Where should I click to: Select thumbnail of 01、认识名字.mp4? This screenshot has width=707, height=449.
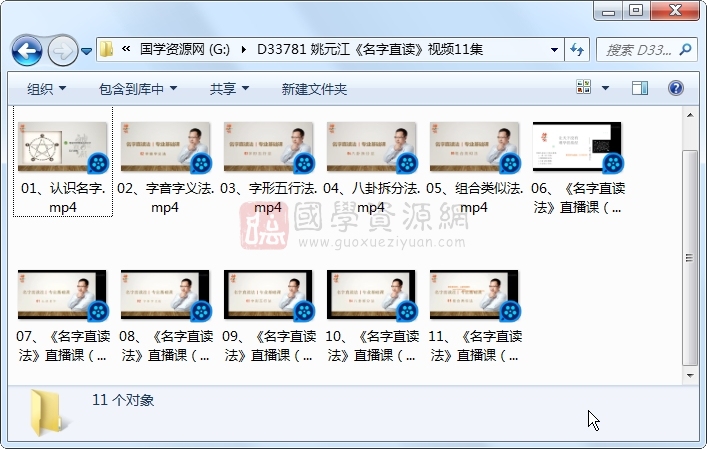tap(63, 147)
